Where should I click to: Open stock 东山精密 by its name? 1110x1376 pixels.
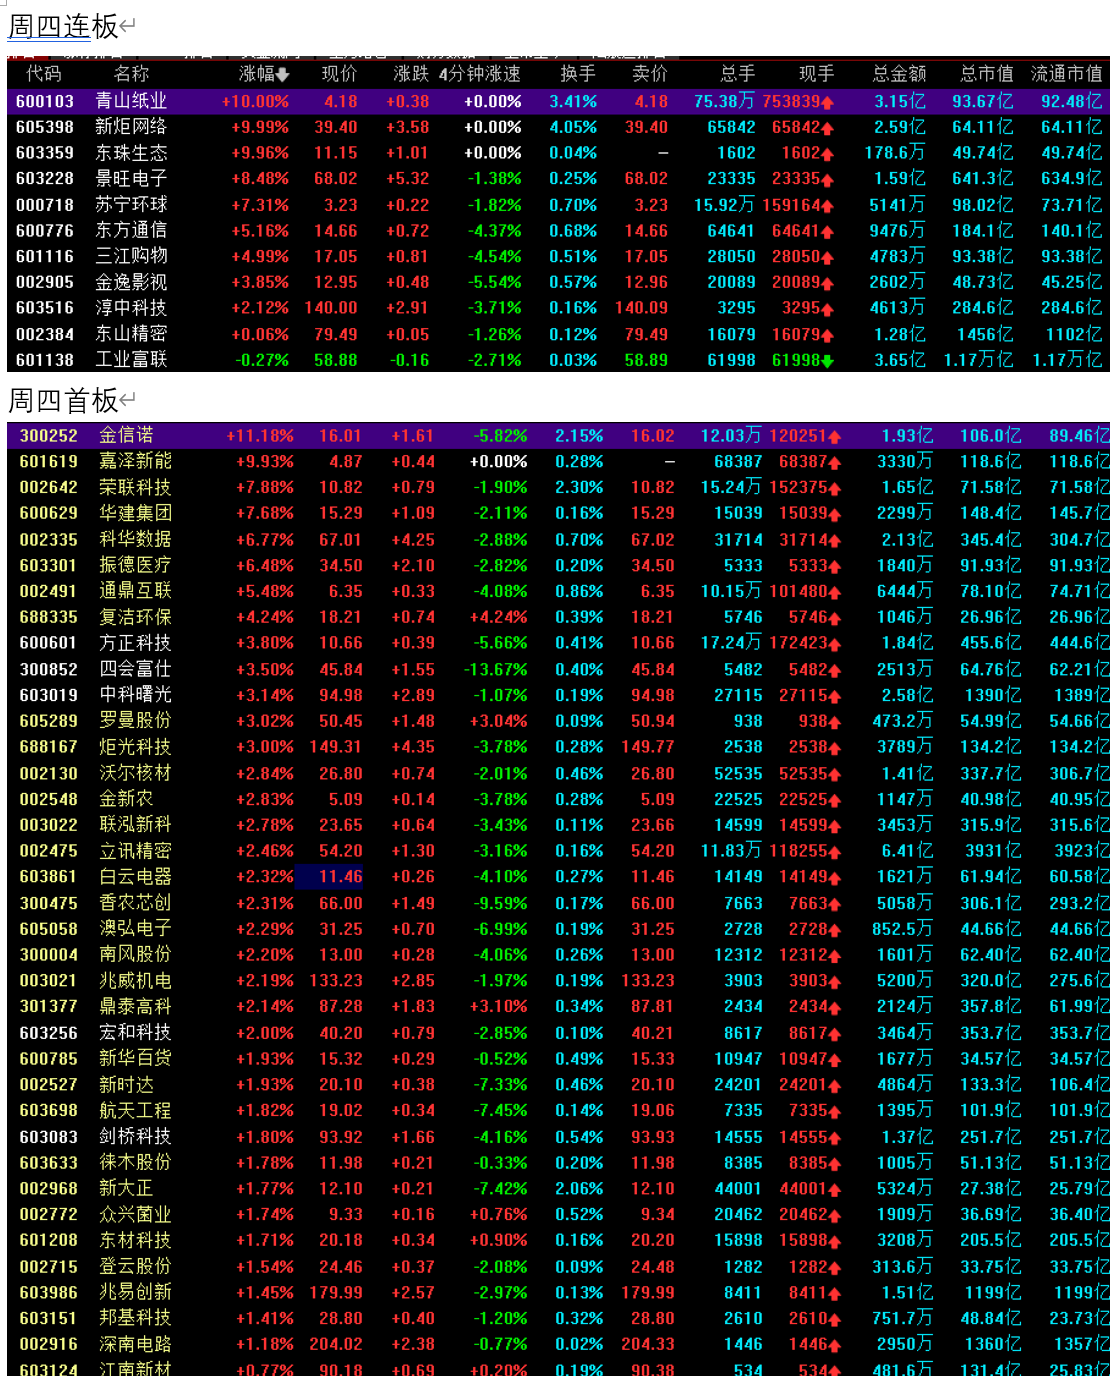pos(131,334)
